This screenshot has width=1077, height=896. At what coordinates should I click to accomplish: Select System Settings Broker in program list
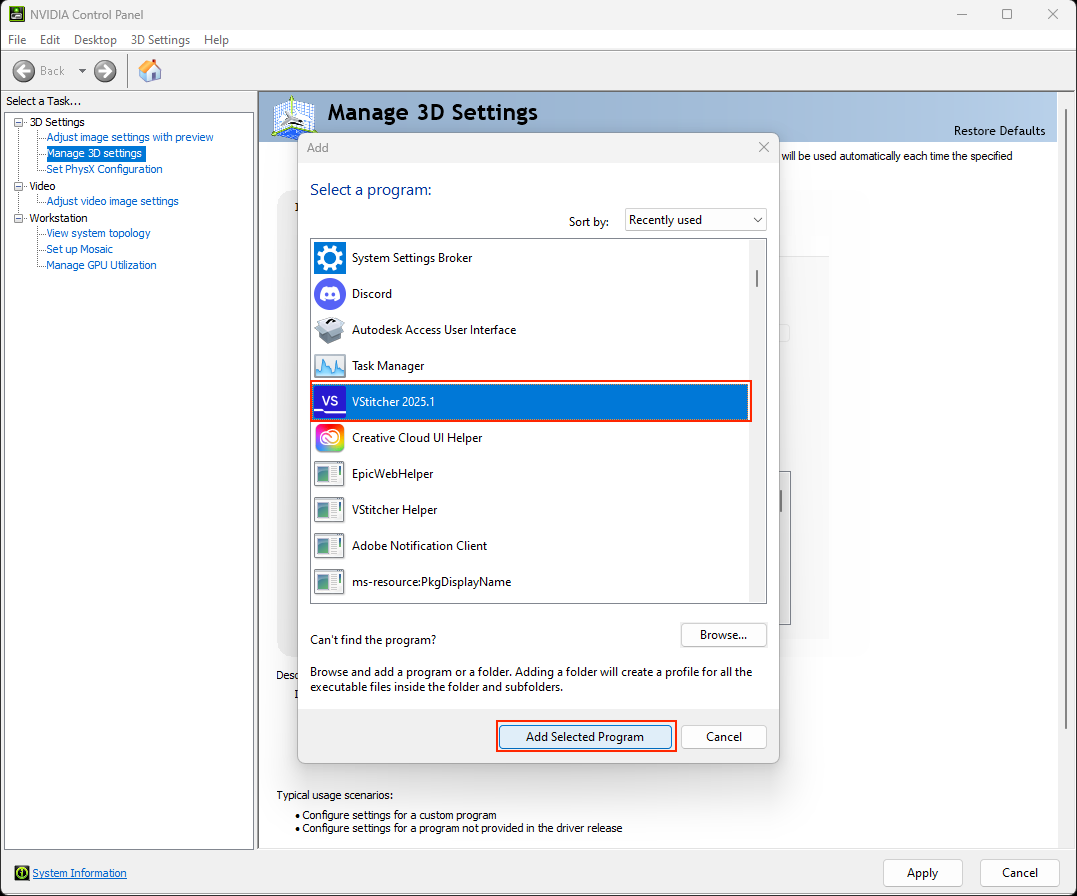530,258
